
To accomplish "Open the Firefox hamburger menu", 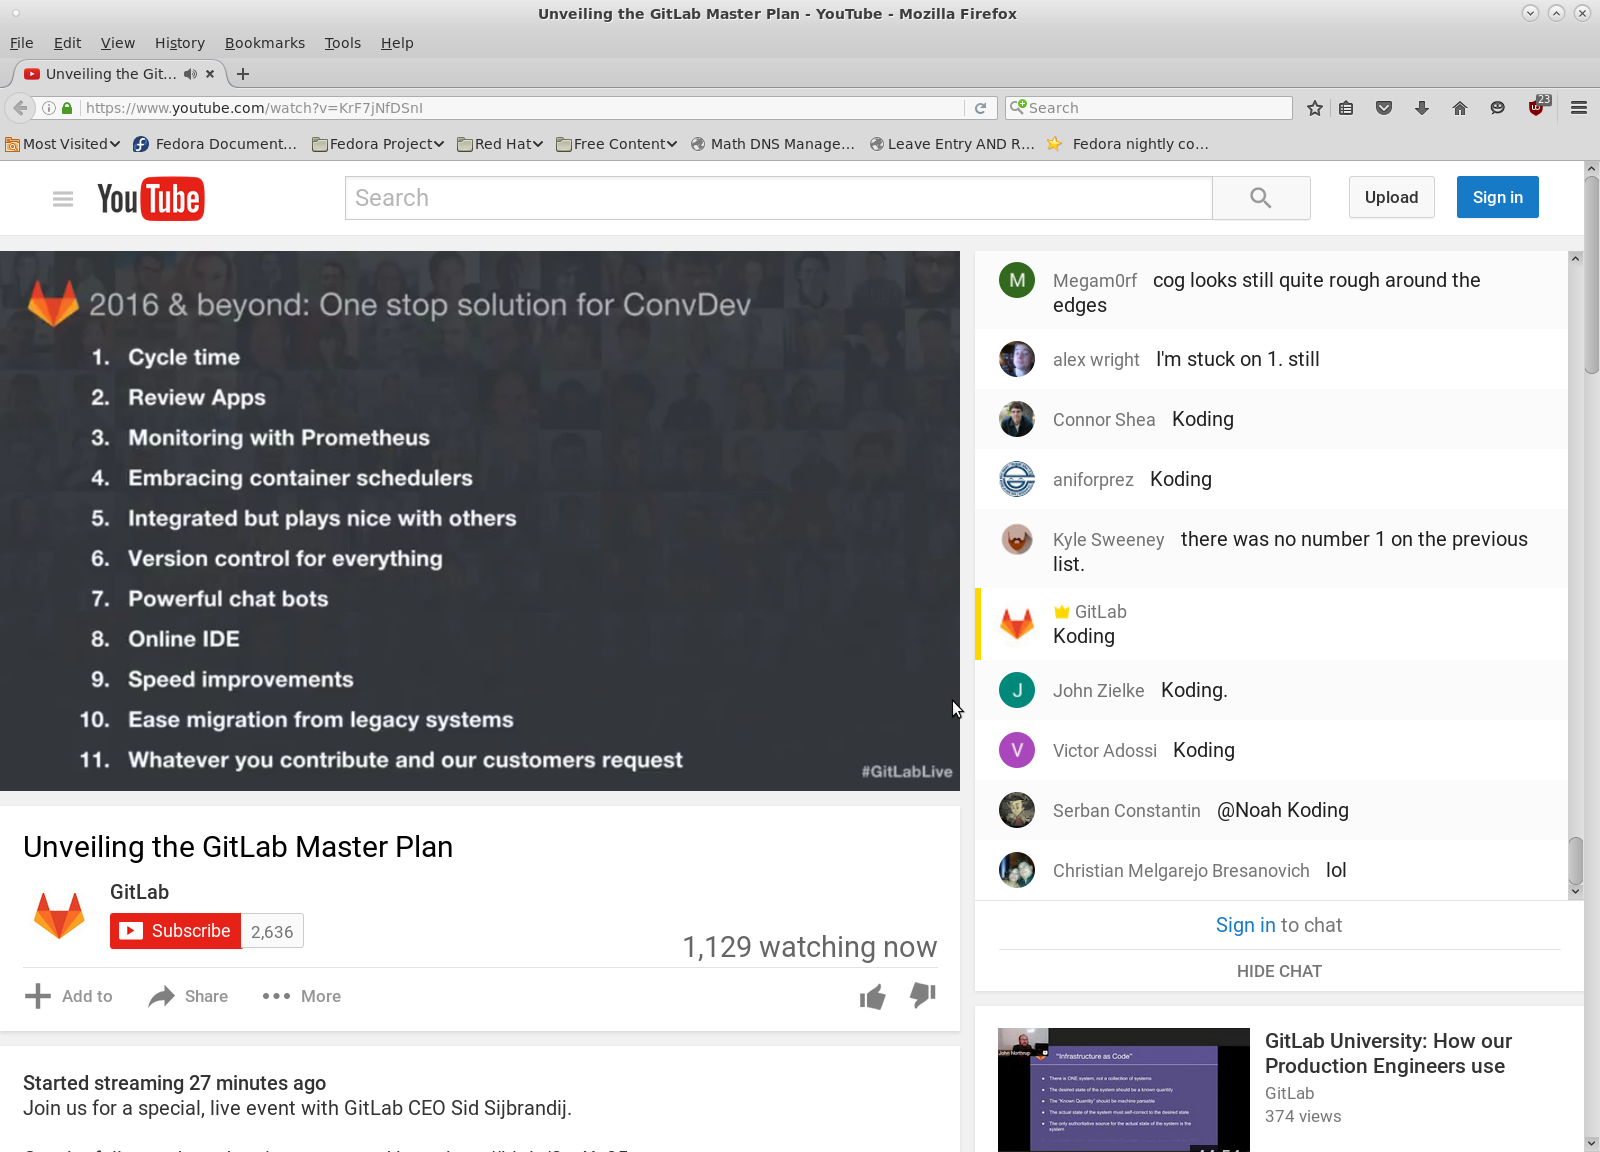I will point(1579,108).
